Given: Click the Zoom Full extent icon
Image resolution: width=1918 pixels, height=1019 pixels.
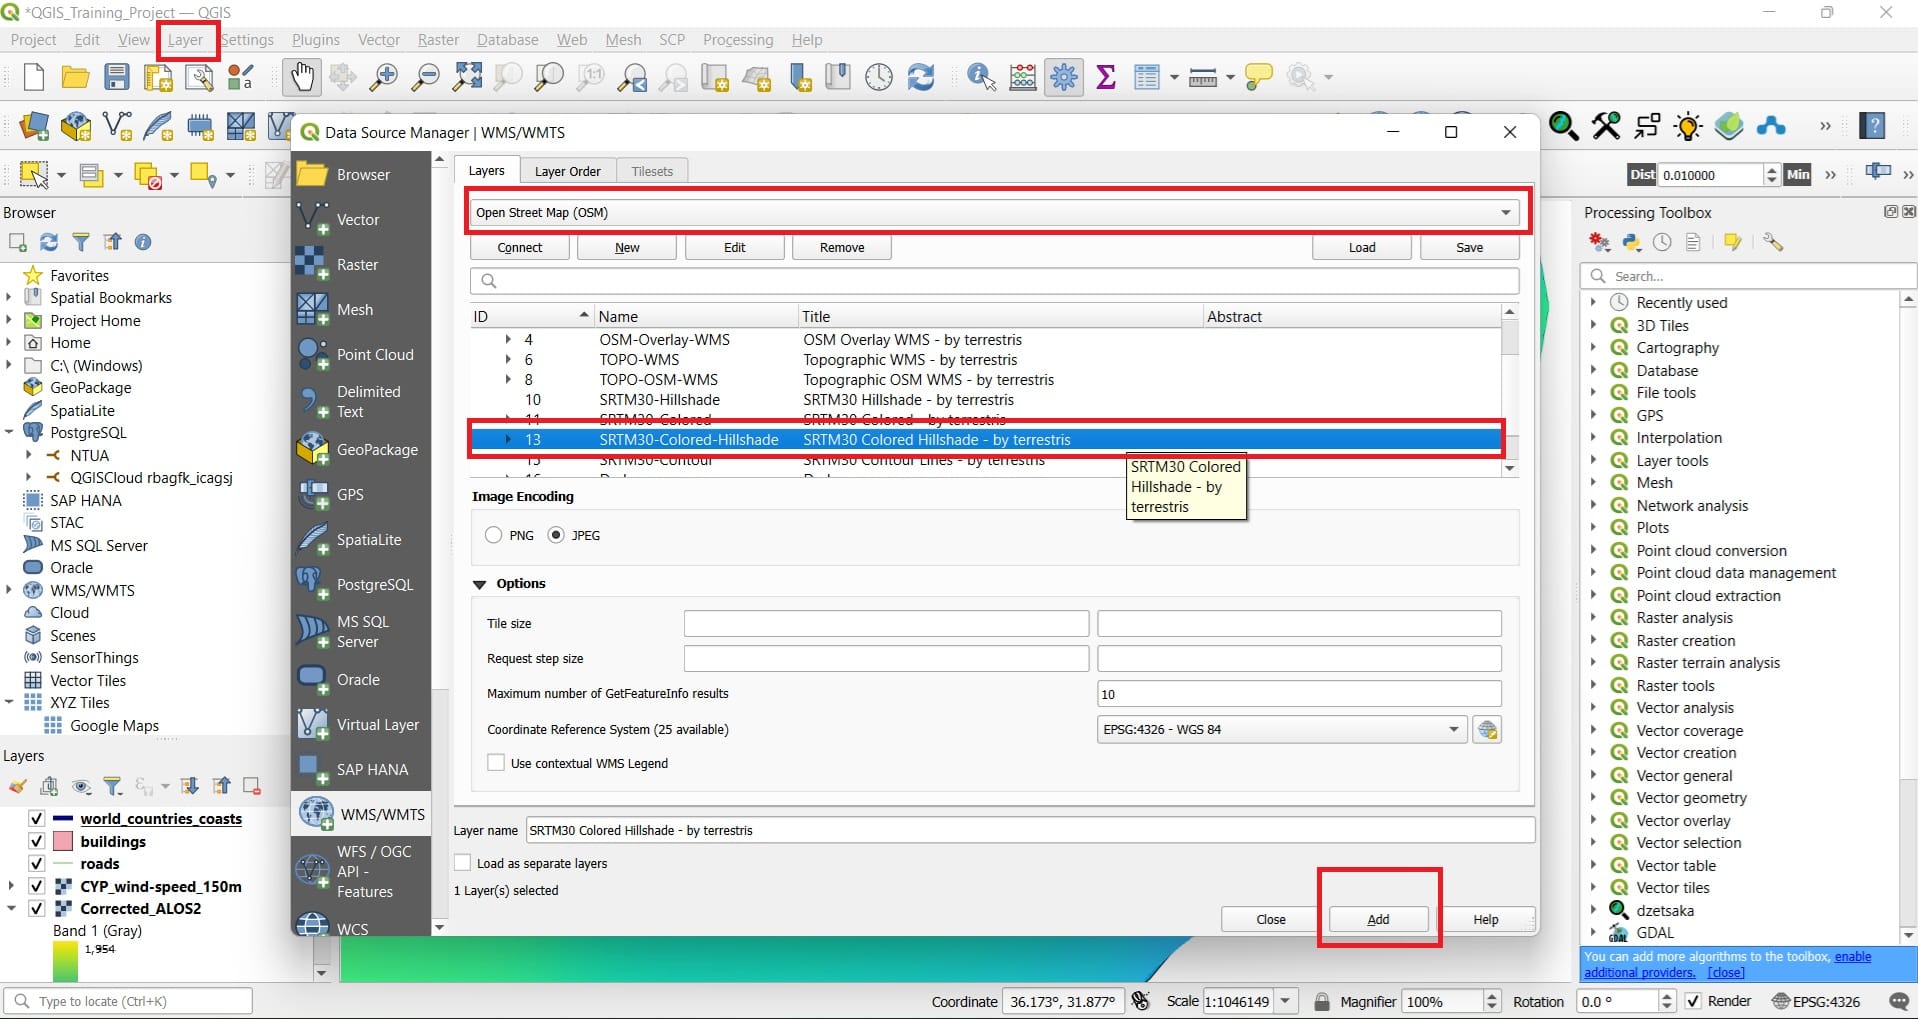Looking at the screenshot, I should point(467,77).
